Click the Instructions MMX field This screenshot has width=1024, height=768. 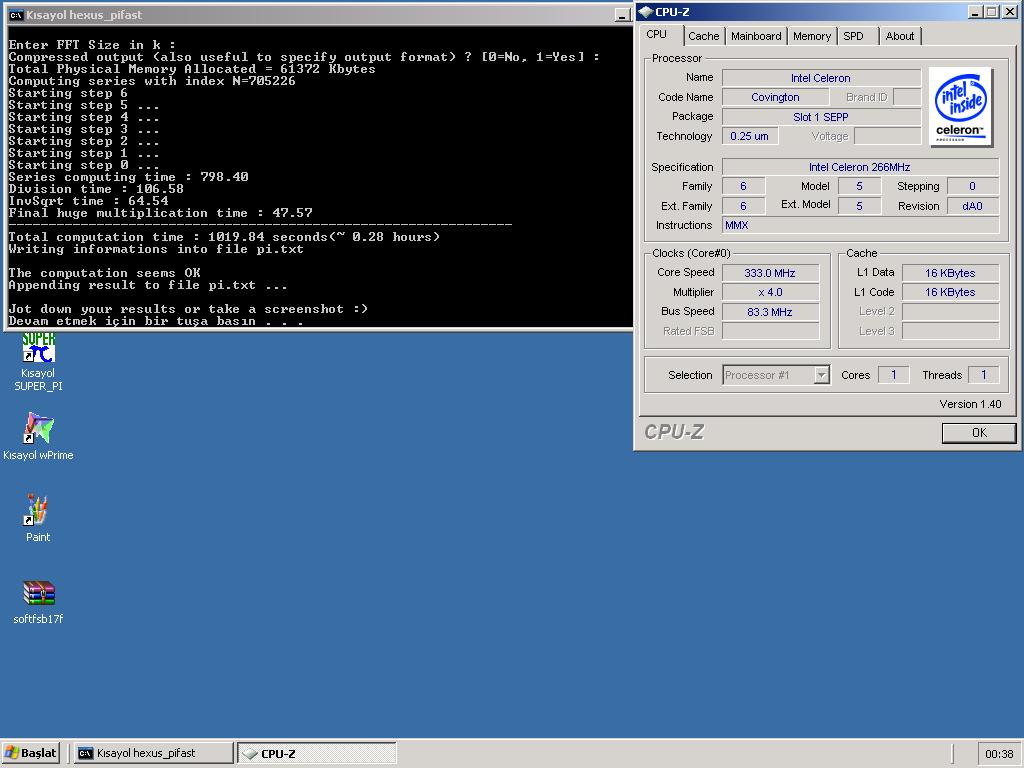860,225
